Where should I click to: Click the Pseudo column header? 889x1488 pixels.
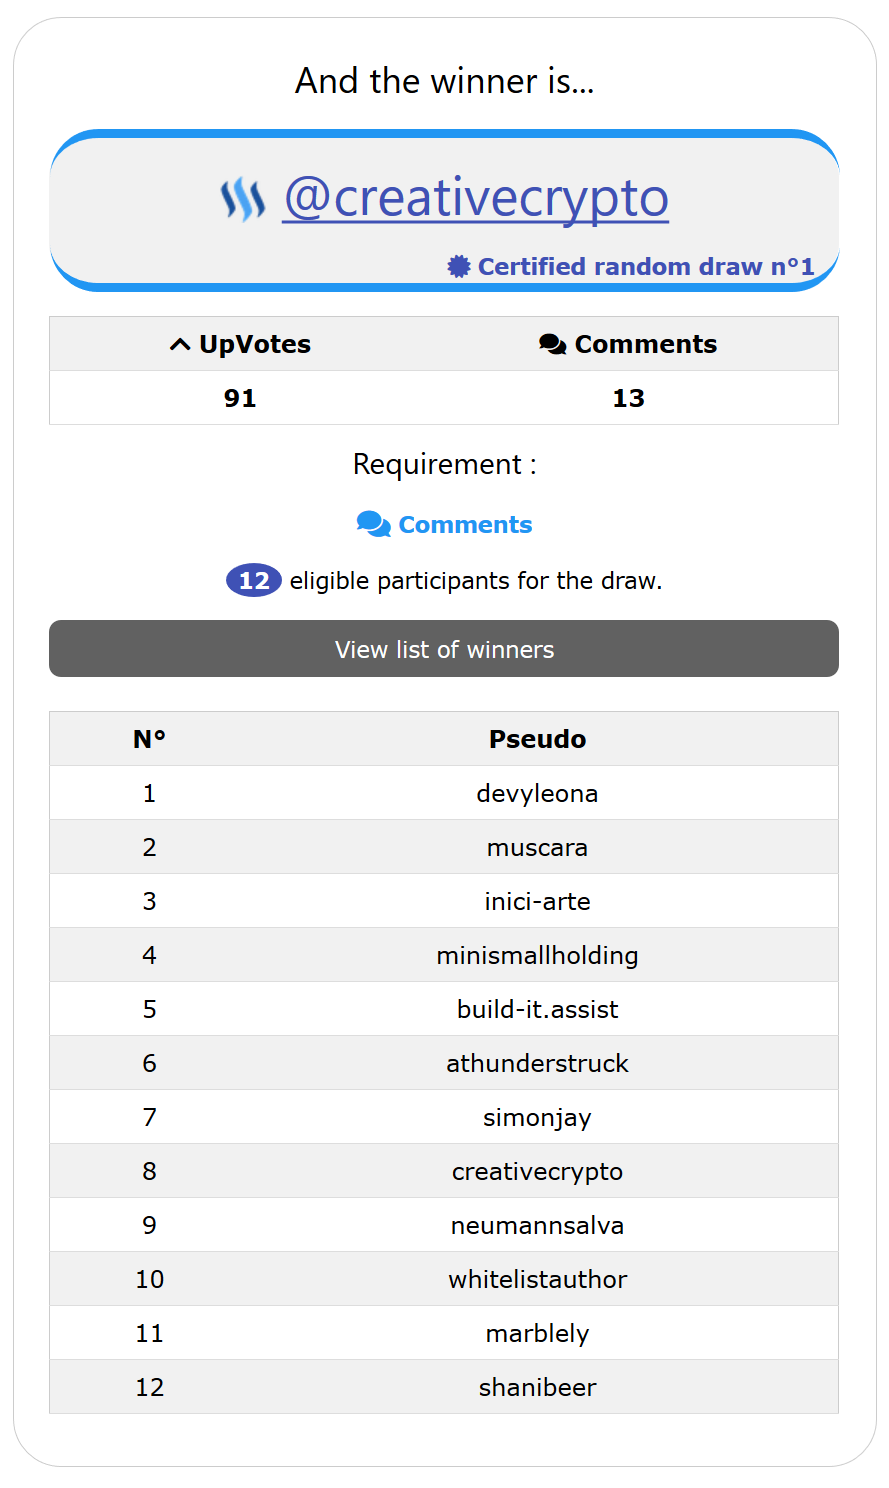(537, 739)
